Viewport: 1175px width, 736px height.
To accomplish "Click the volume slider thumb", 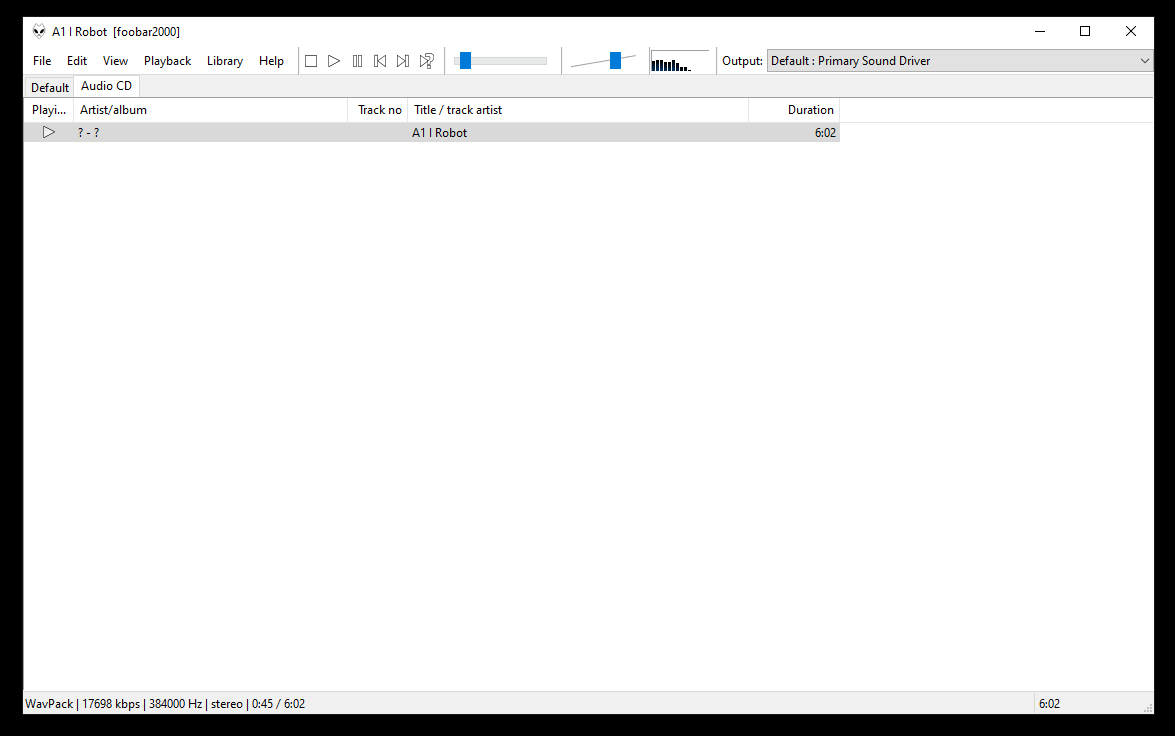I will tap(615, 61).
